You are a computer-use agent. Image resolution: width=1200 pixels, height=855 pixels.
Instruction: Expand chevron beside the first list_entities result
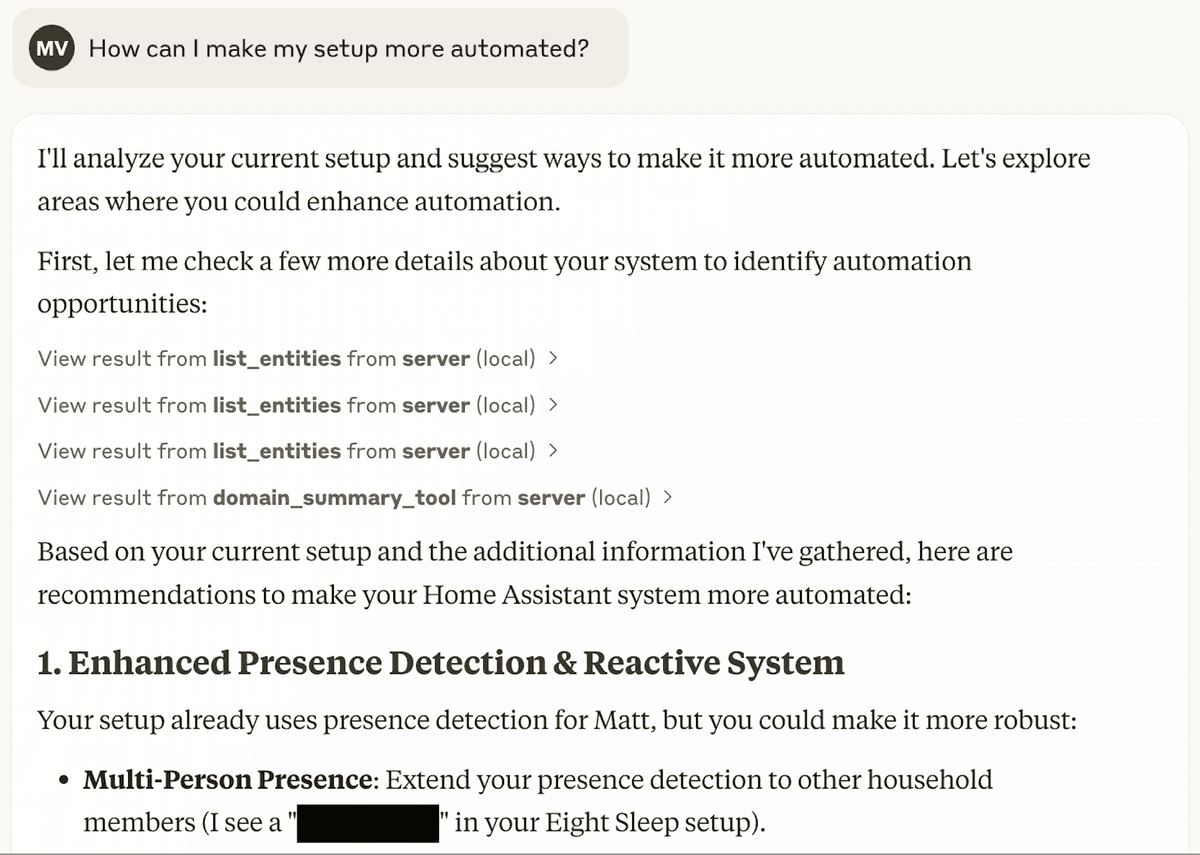(553, 359)
